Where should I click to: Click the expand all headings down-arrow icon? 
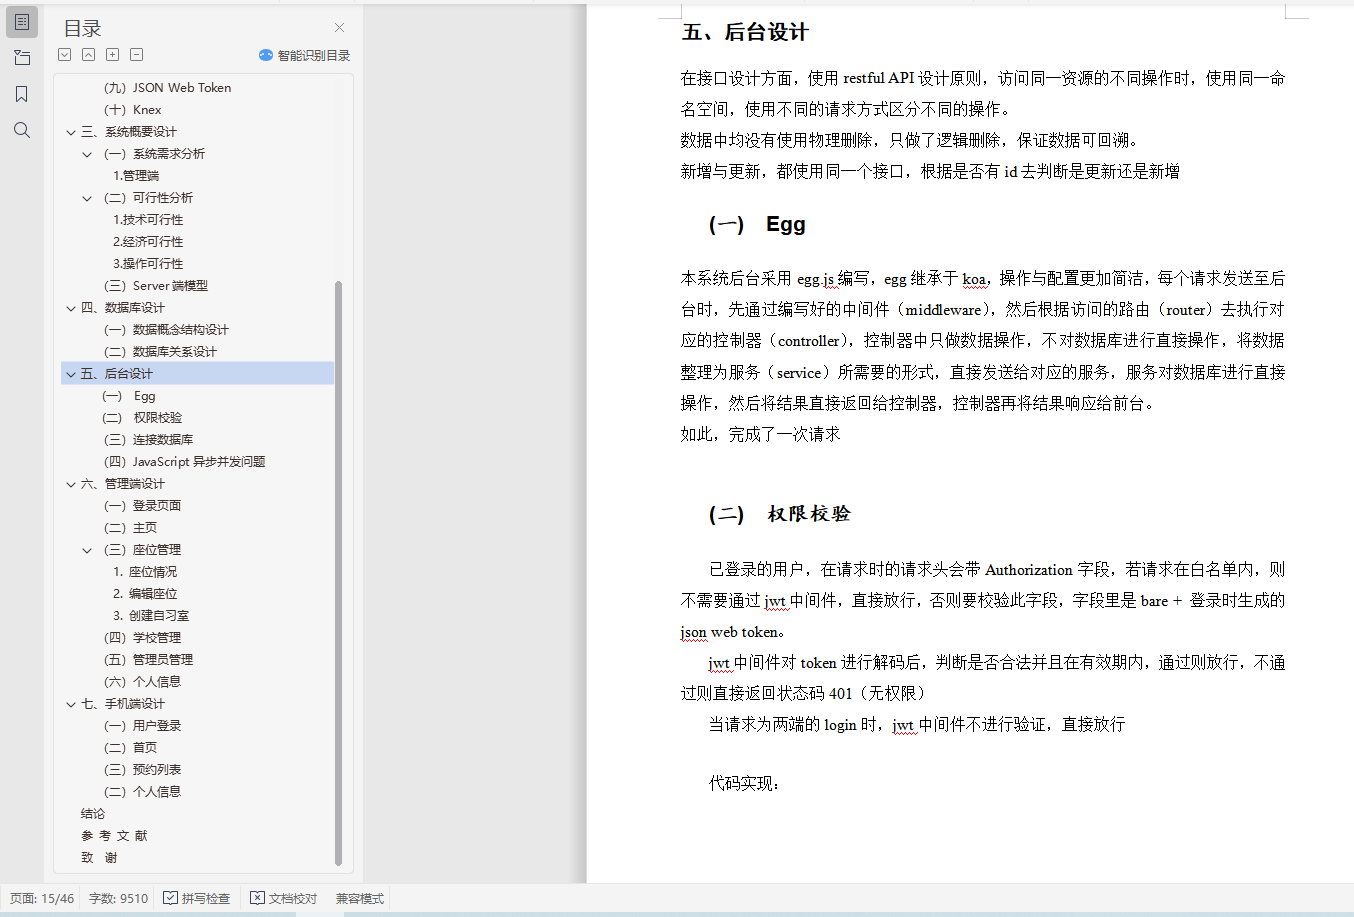click(65, 55)
